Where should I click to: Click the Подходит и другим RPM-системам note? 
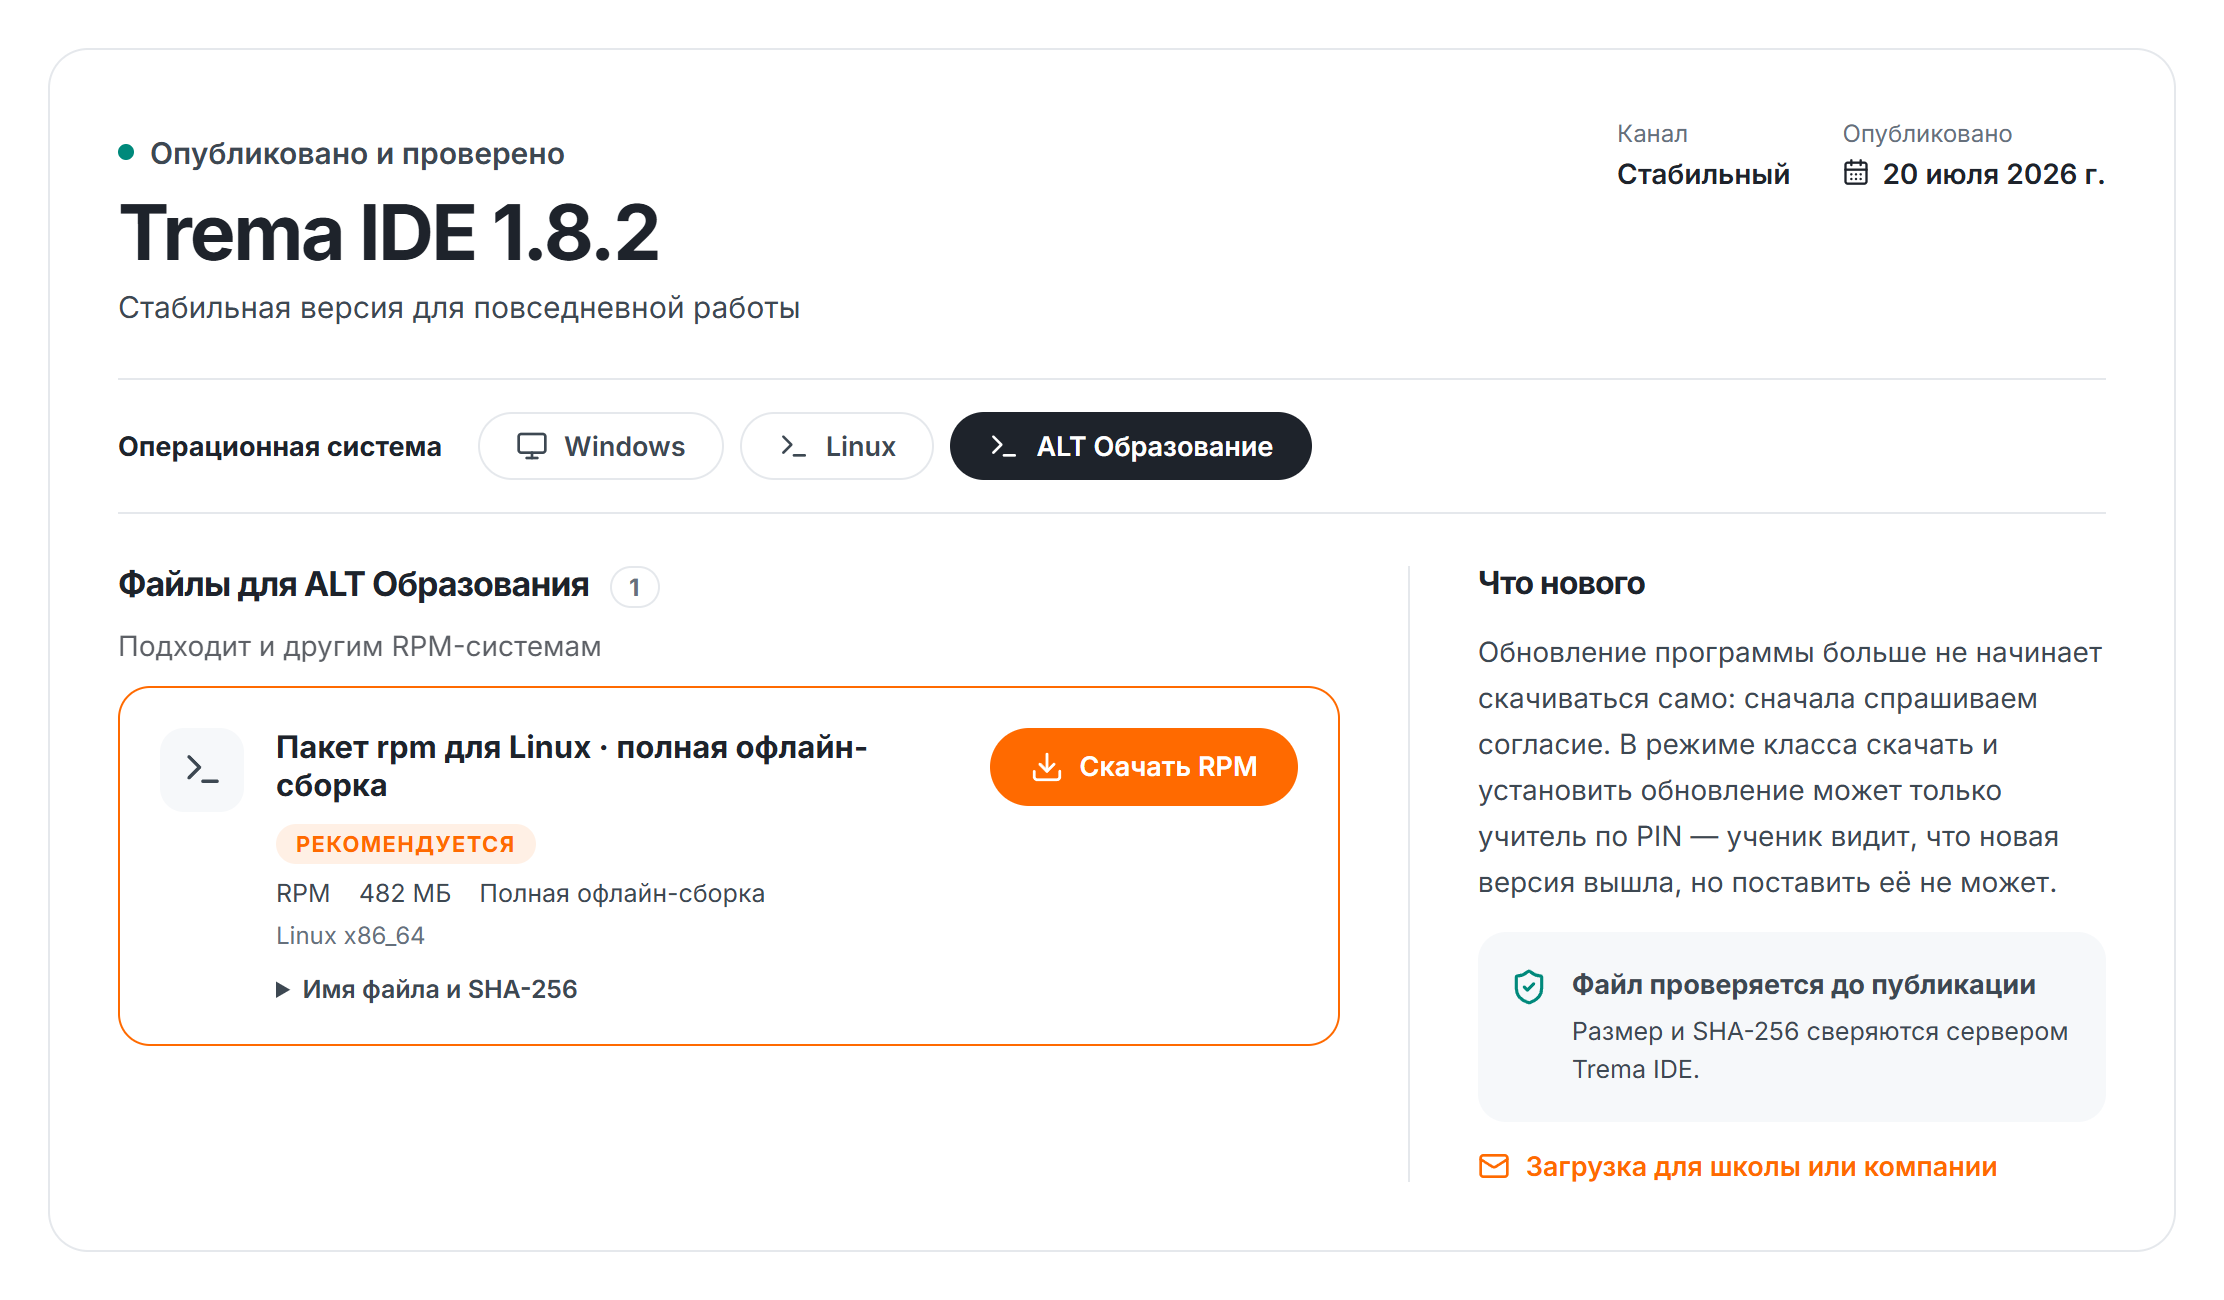pyautogui.click(x=359, y=647)
